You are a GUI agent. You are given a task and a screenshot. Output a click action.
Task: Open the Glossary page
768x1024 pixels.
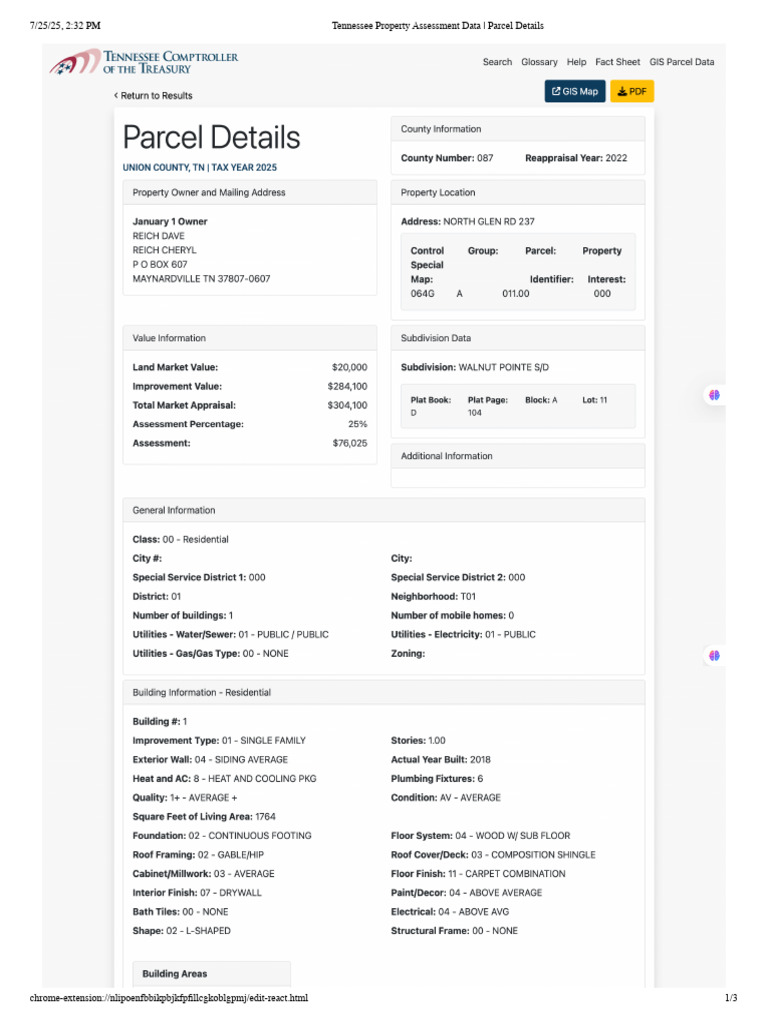(539, 62)
